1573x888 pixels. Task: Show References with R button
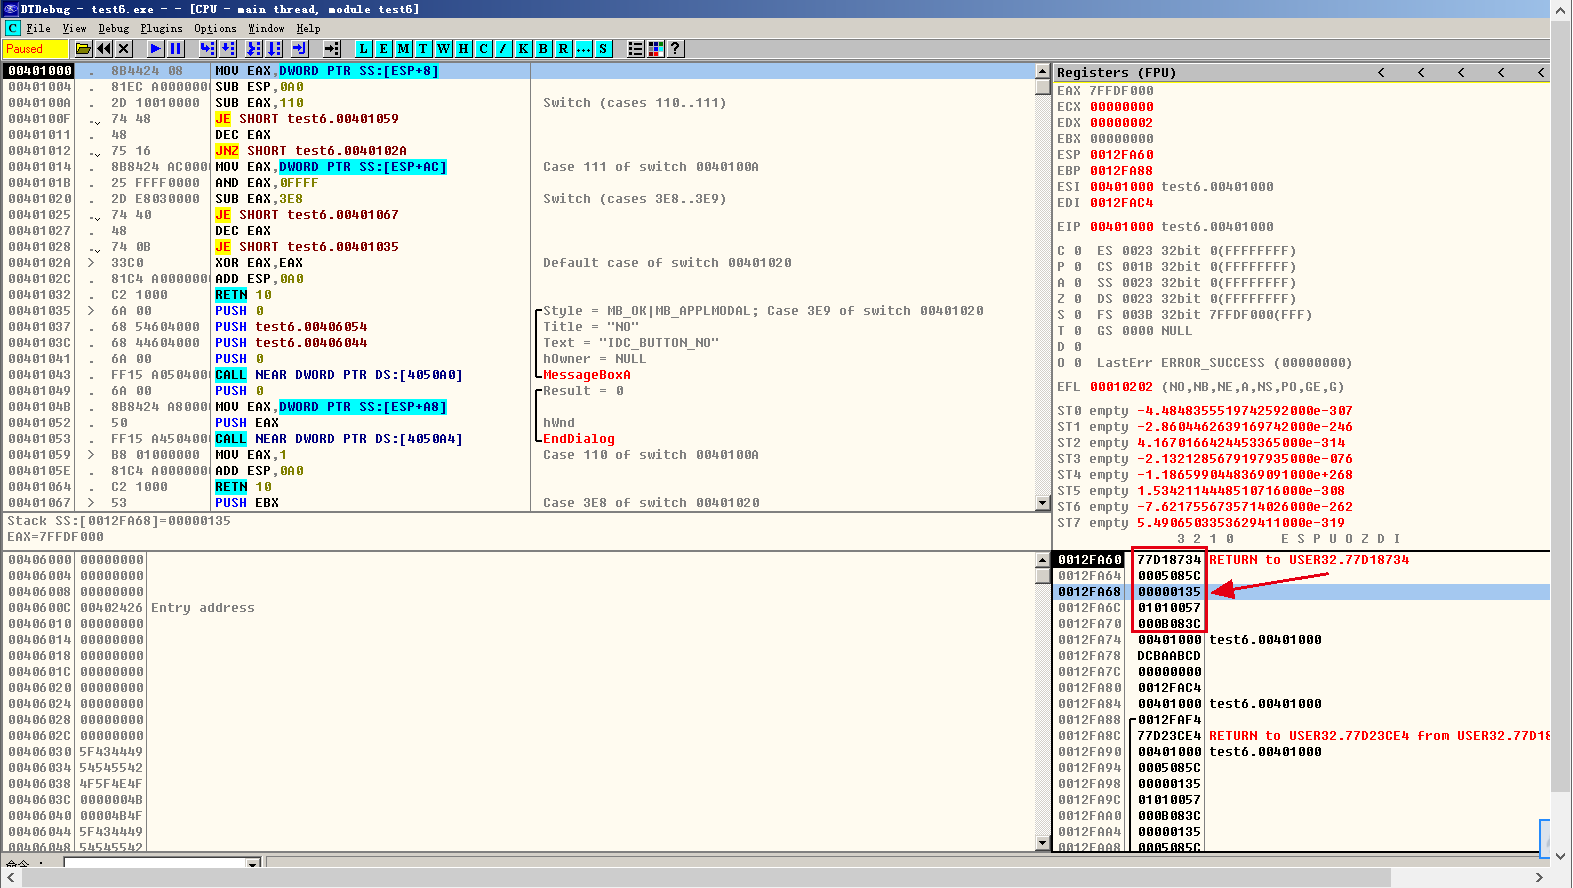(563, 48)
